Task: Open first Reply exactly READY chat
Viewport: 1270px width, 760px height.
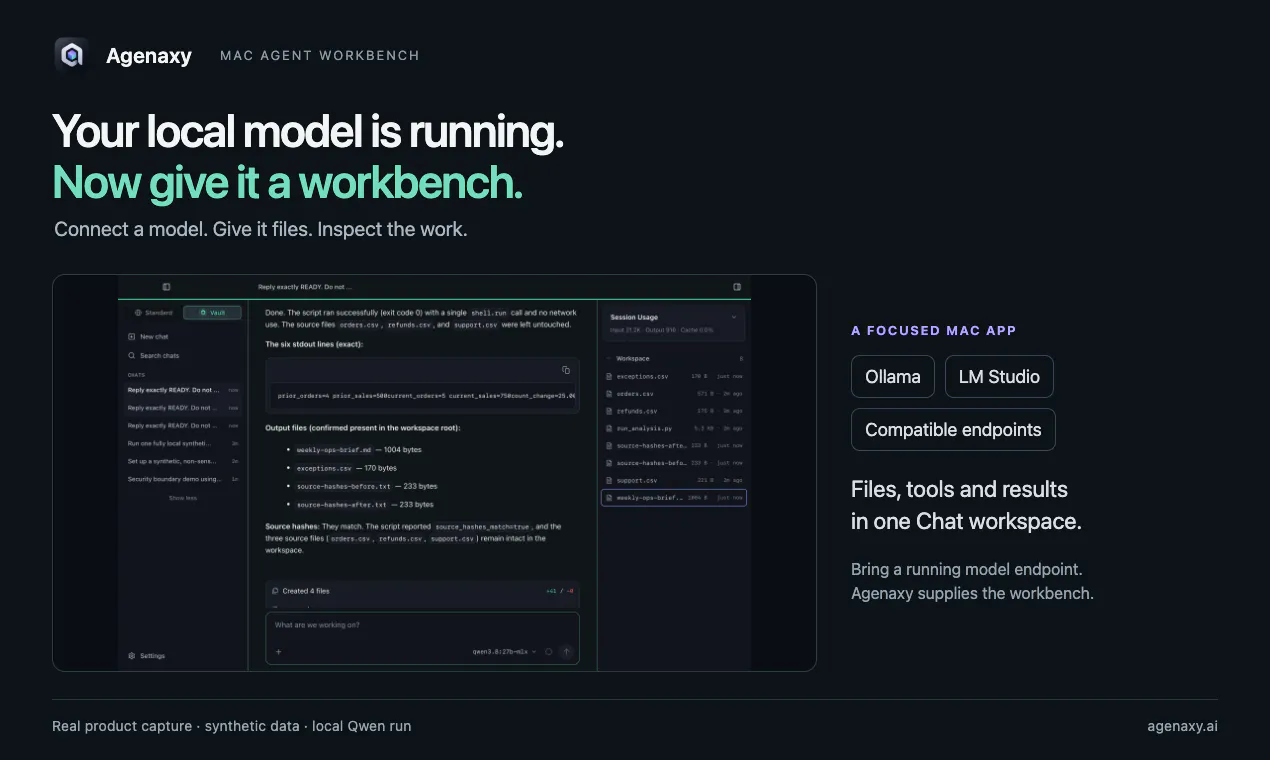Action: [x=183, y=390]
